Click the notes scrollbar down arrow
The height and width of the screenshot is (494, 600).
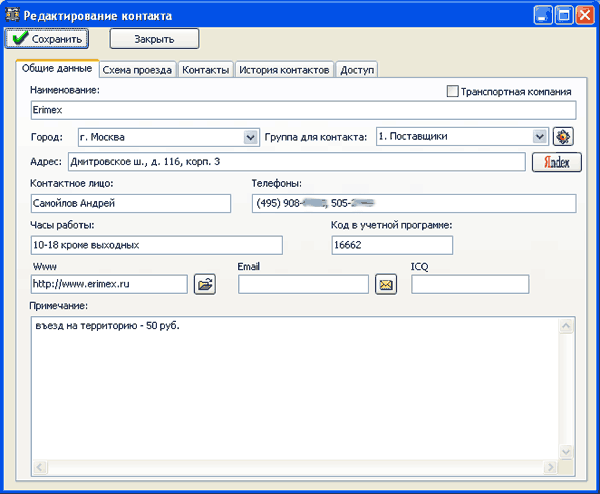click(x=566, y=452)
